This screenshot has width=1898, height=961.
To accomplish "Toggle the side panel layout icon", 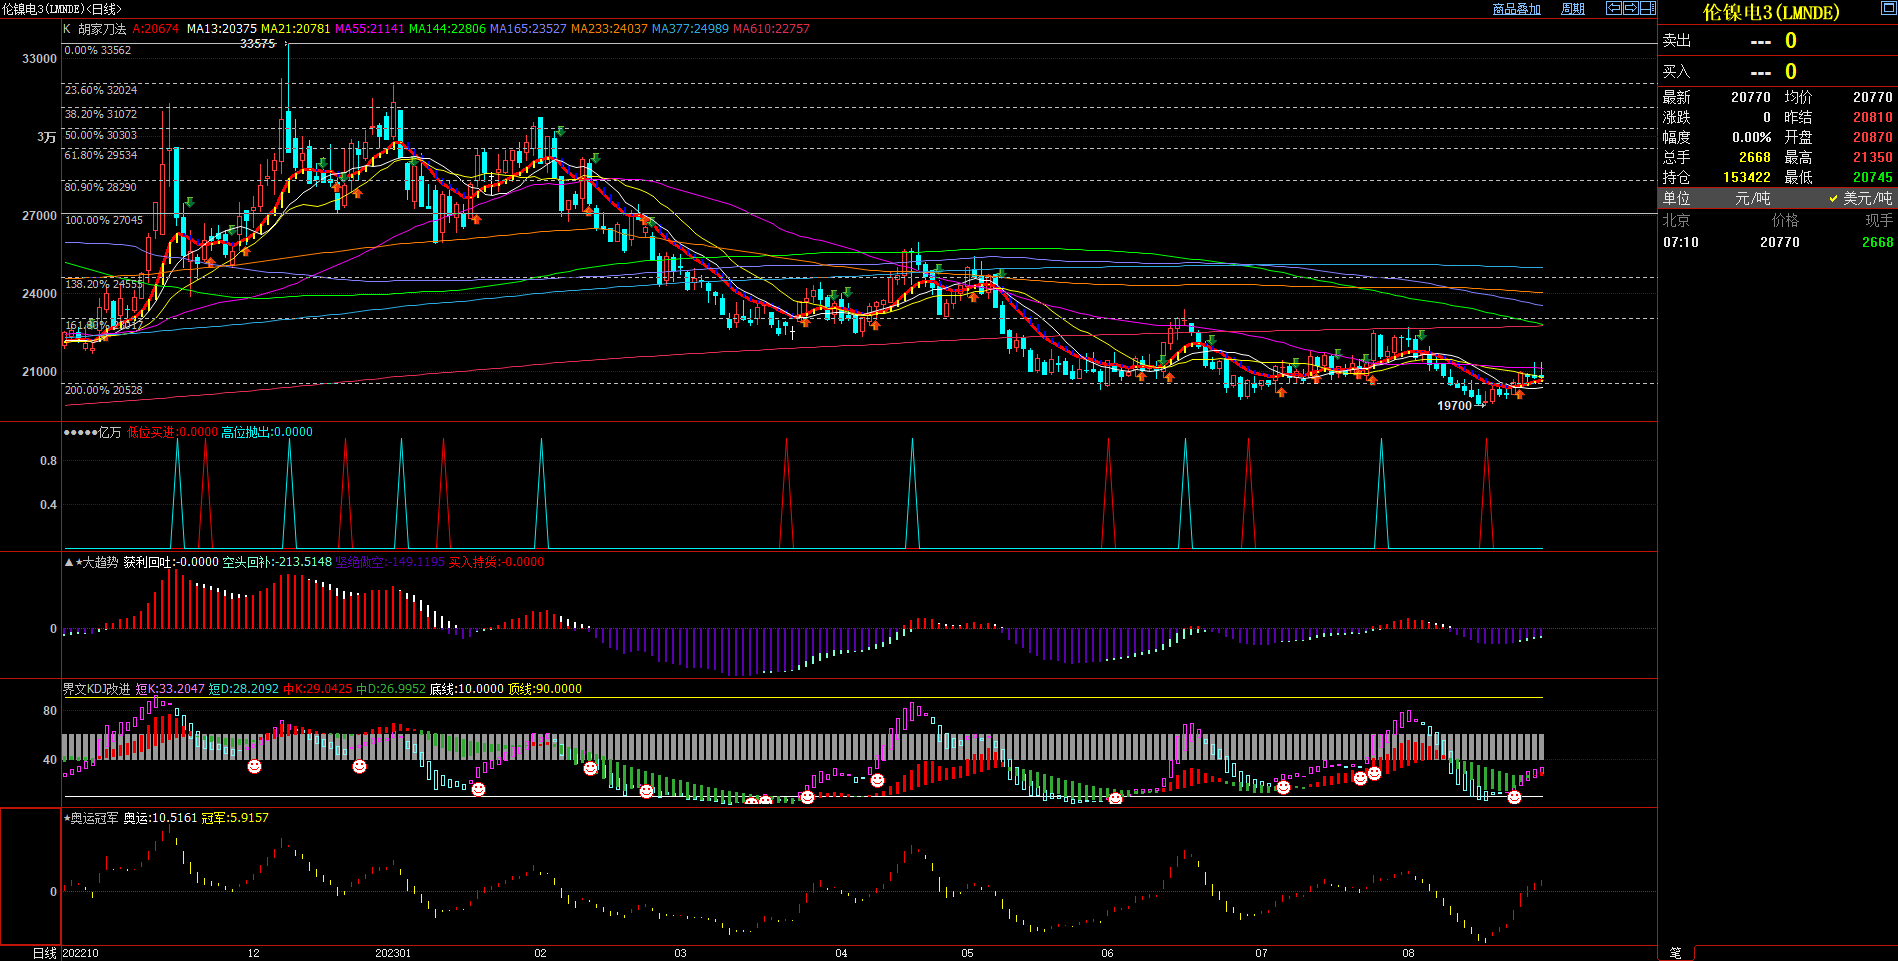I will click(1647, 8).
